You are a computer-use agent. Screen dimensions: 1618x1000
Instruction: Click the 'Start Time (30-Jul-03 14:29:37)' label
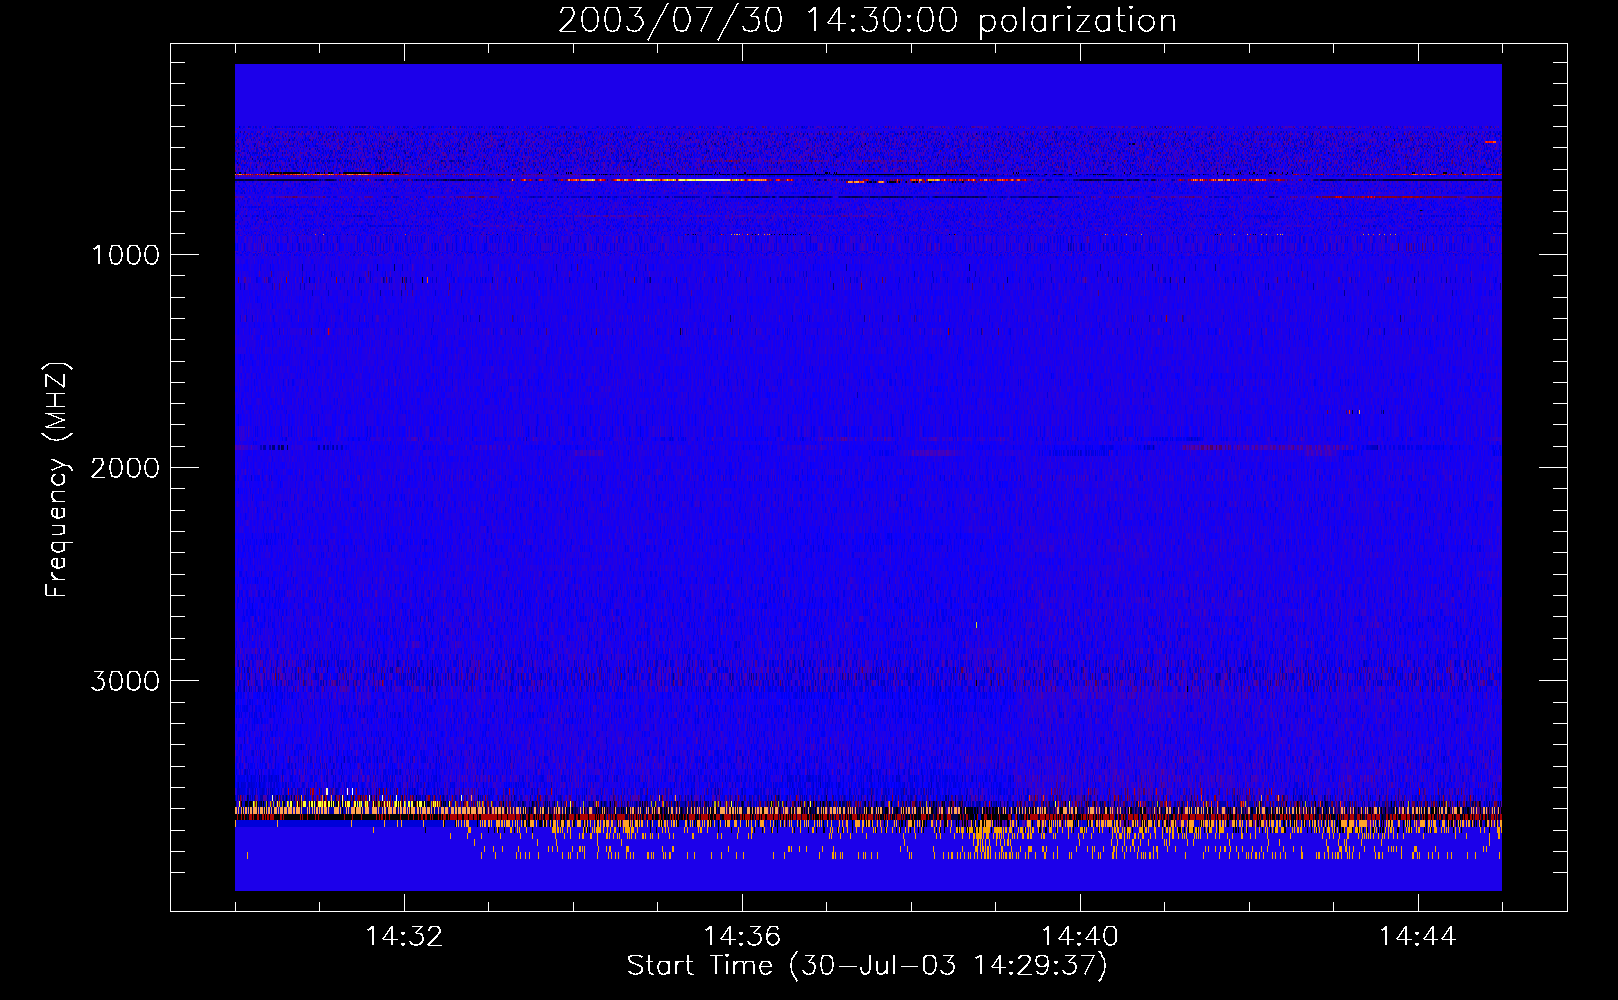[x=867, y=966]
